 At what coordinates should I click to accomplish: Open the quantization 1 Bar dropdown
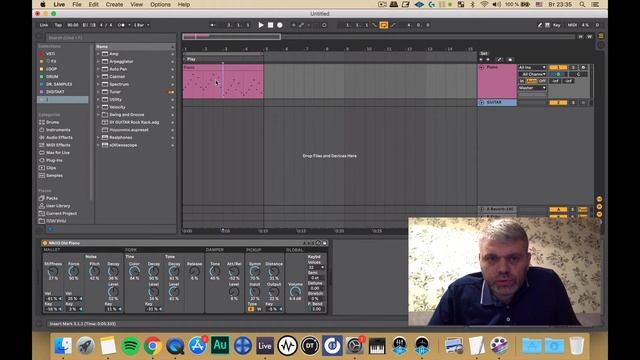click(141, 25)
